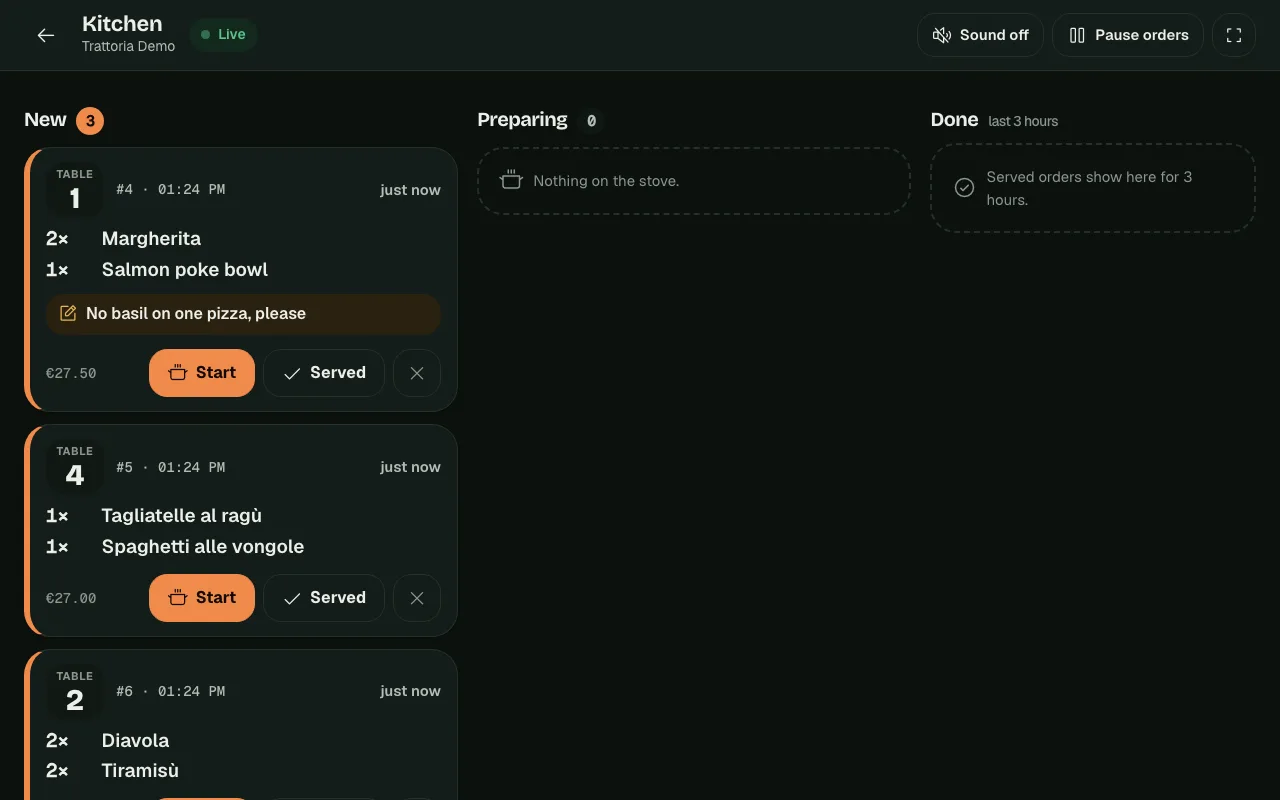Select the New orders count badge
Screen dimensions: 1280x800
point(90,121)
